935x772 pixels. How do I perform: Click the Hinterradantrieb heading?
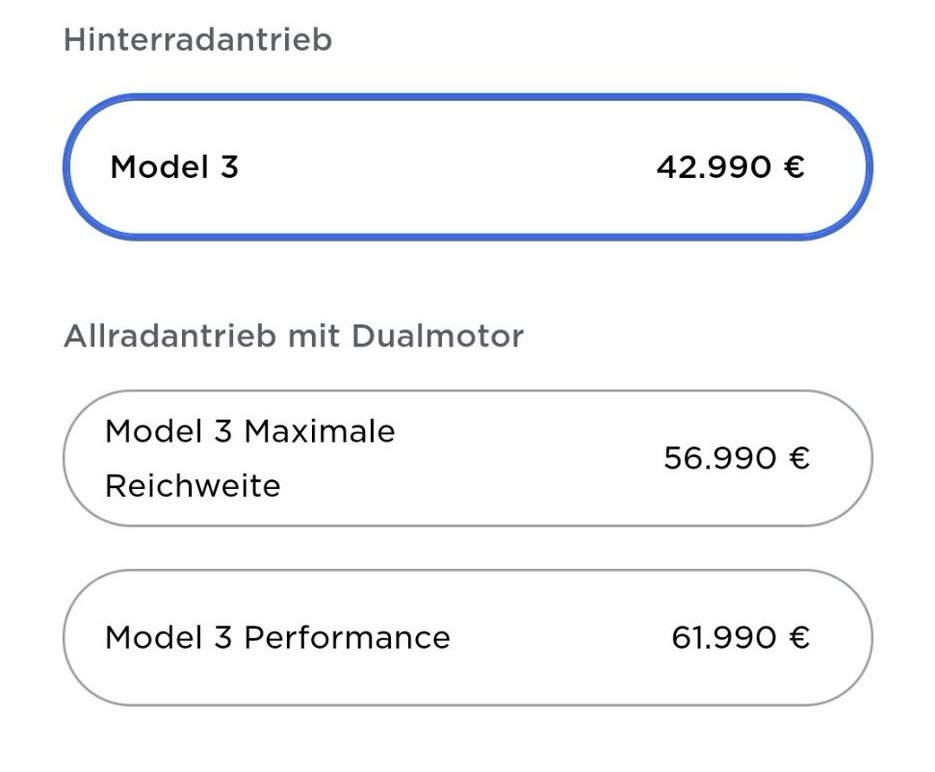click(197, 40)
